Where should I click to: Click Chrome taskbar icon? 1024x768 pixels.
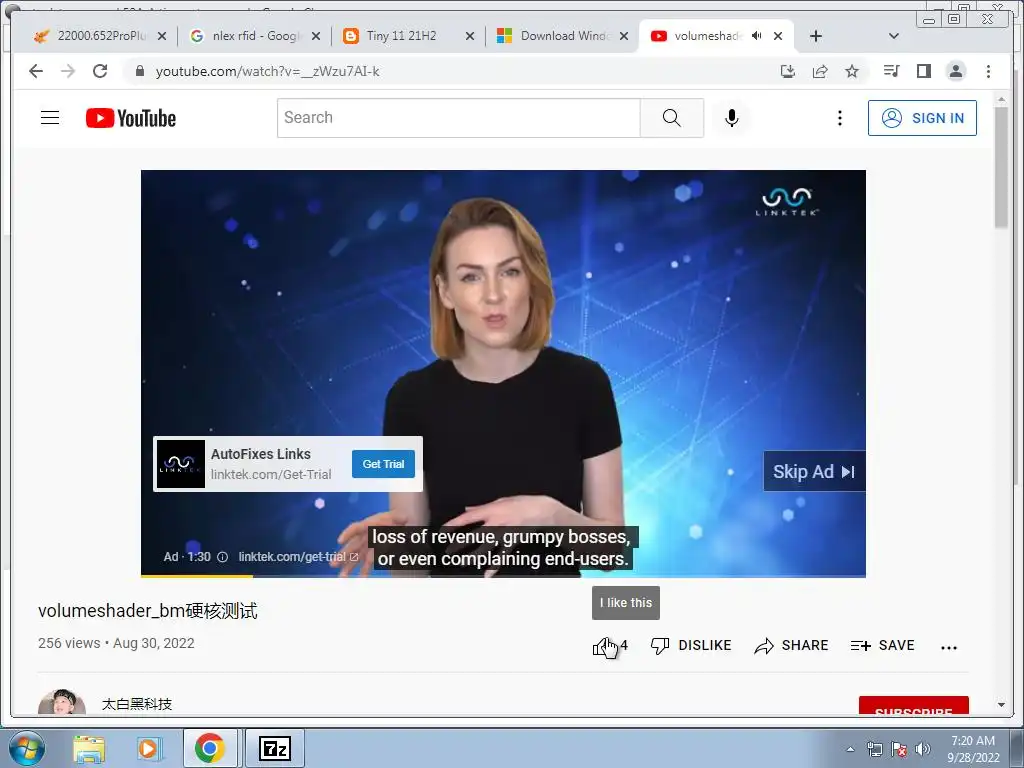click(210, 748)
